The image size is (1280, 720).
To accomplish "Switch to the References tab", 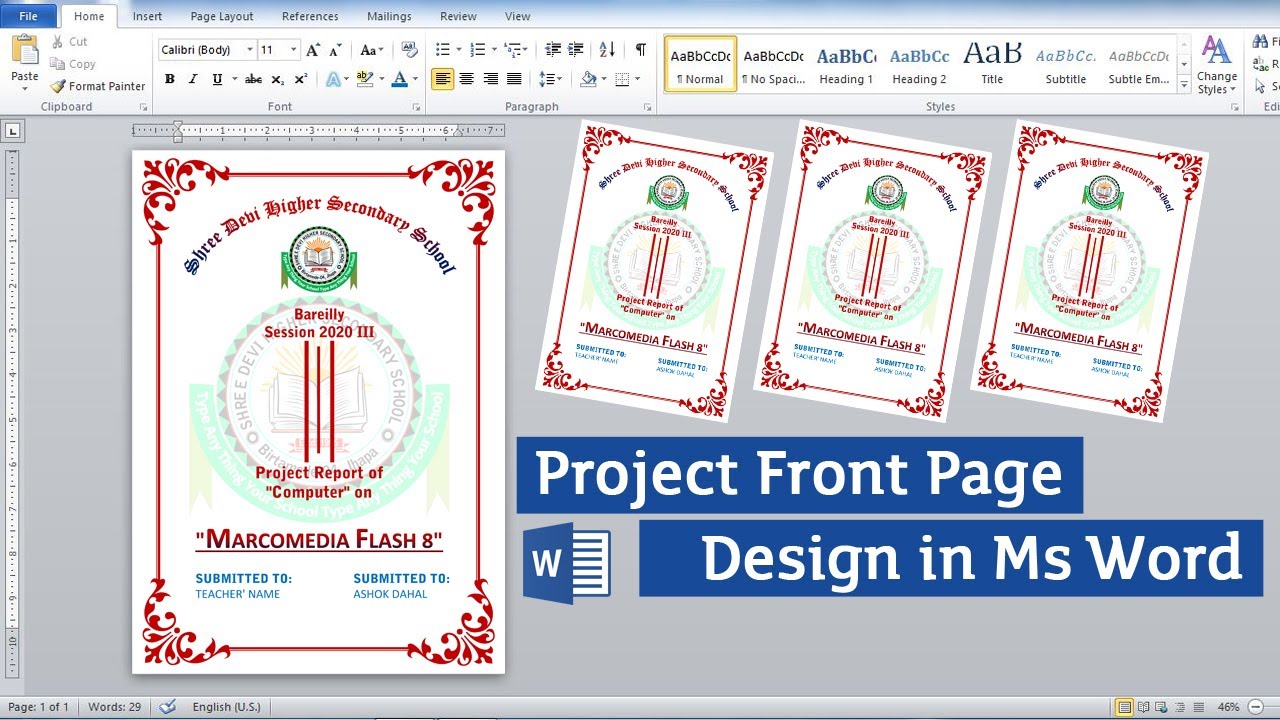I will (x=310, y=16).
